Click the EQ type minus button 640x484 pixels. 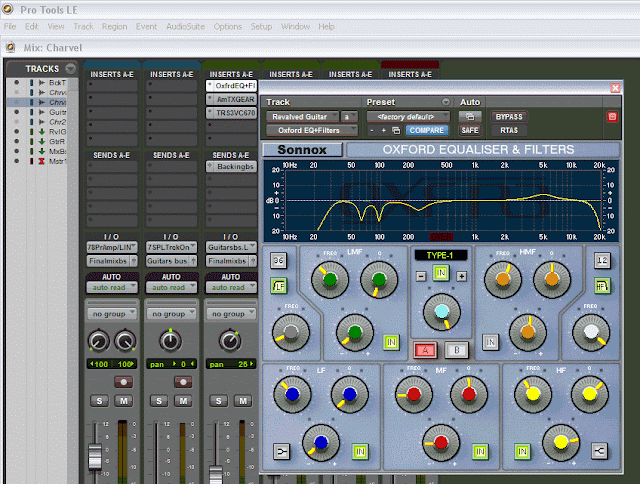[x=421, y=276]
